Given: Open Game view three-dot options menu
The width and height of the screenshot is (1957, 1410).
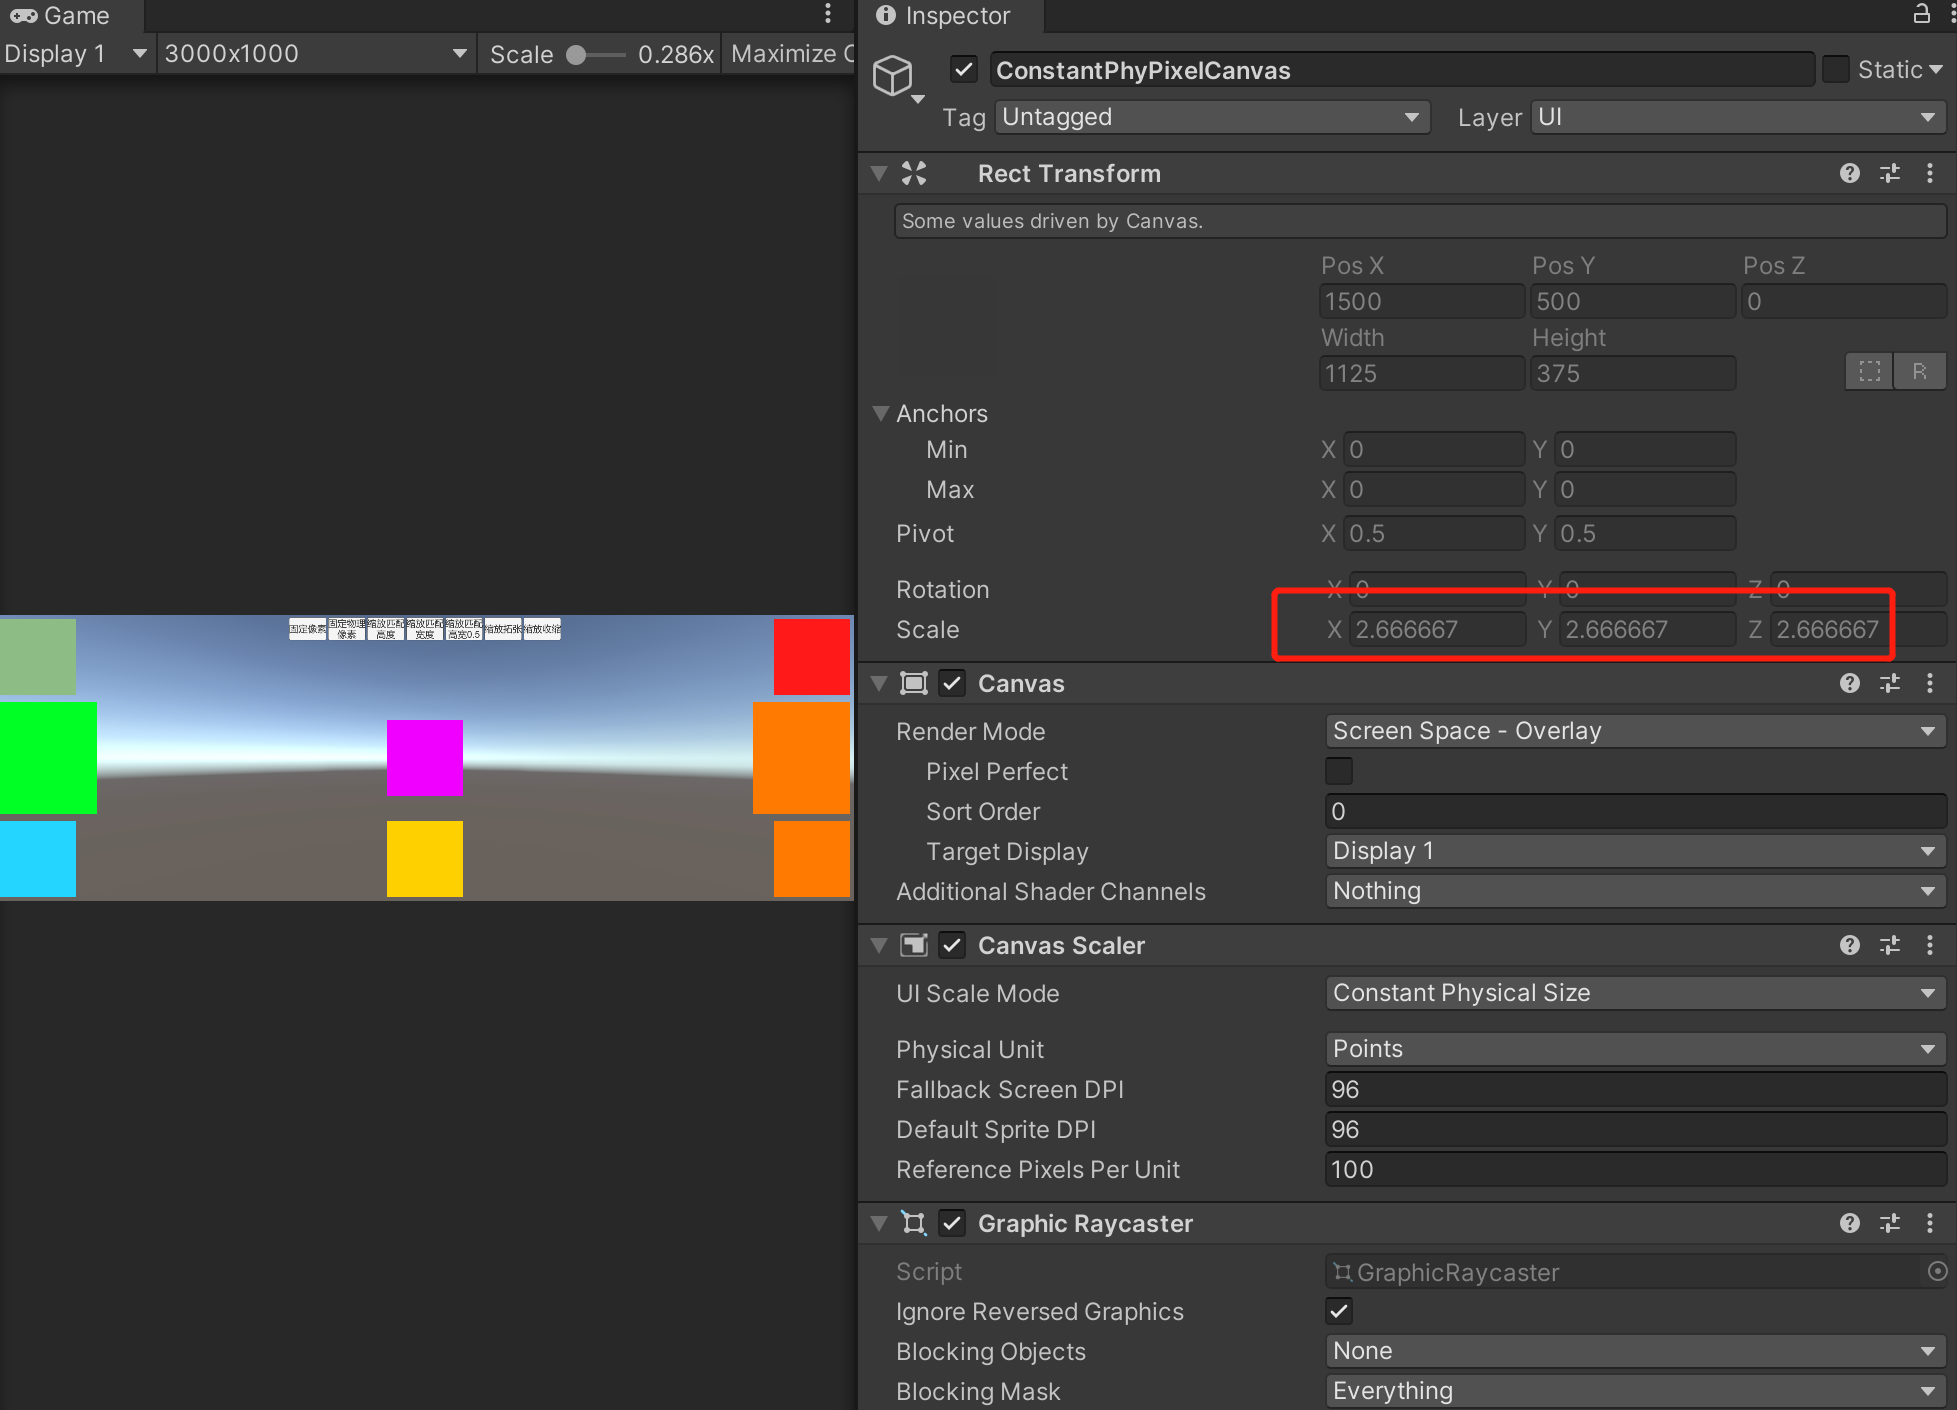Looking at the screenshot, I should coord(828,14).
